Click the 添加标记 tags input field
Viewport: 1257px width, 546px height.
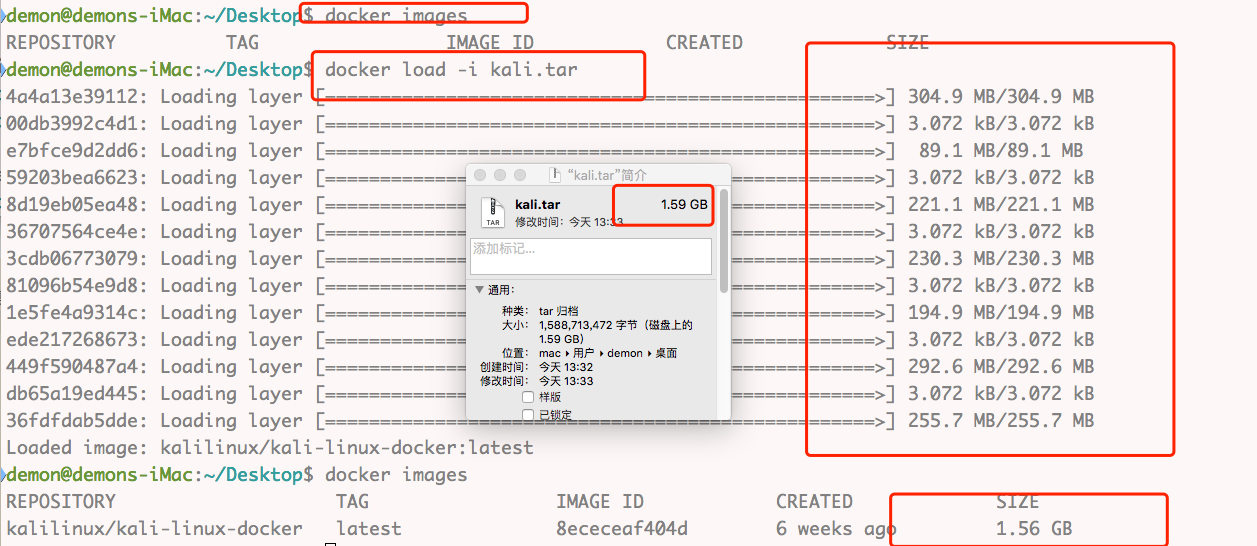pyautogui.click(x=591, y=255)
